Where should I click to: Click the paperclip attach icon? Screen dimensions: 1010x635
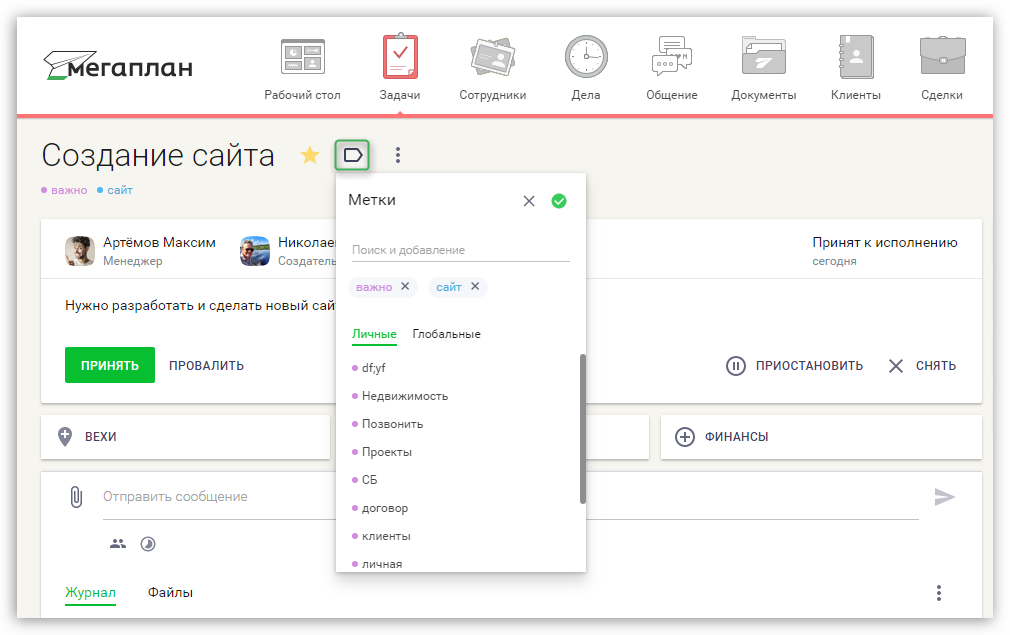76,497
